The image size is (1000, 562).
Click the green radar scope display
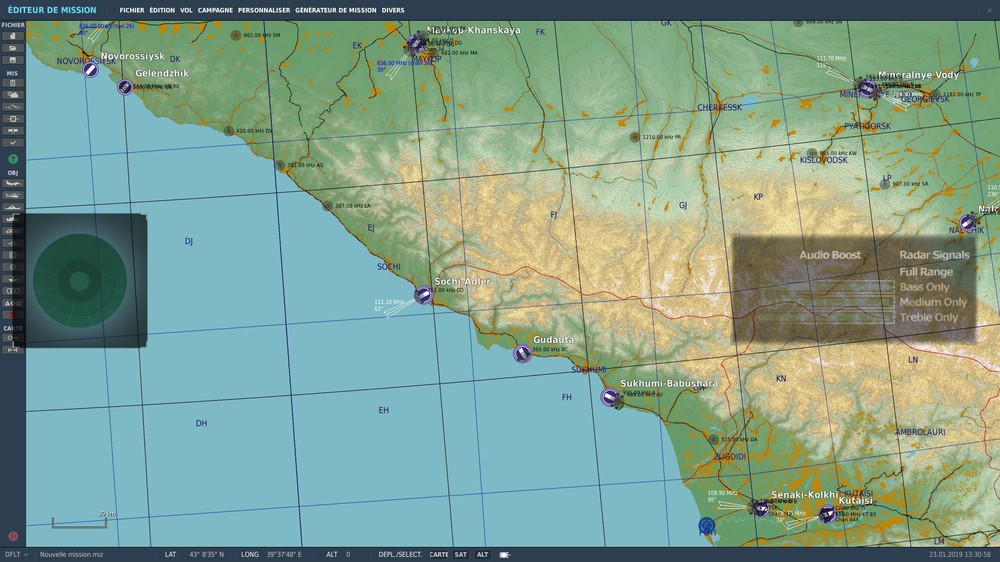[80, 281]
